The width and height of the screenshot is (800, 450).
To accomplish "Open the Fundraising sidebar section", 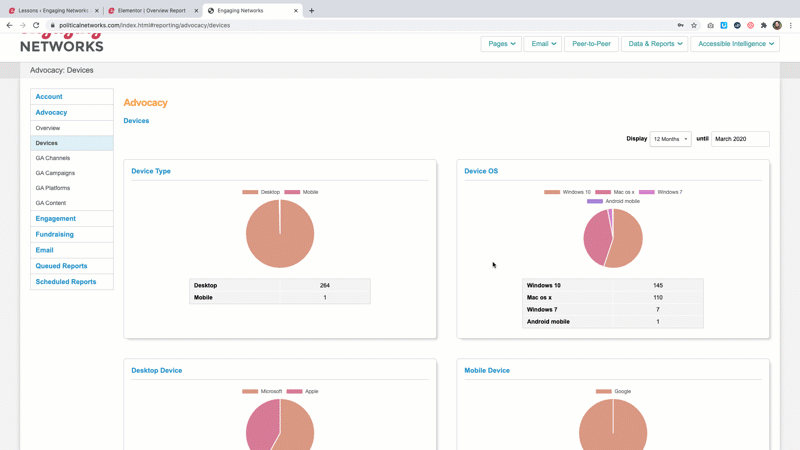I will coord(54,234).
